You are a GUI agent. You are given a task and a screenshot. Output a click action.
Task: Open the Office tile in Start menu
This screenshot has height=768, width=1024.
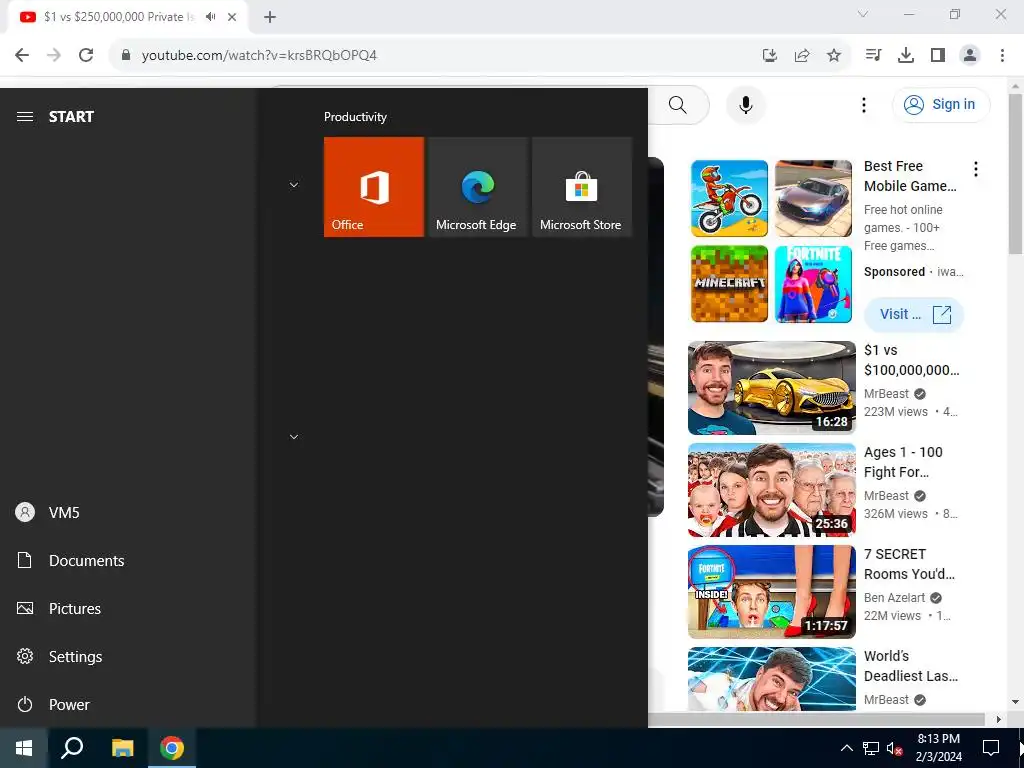pyautogui.click(x=374, y=187)
